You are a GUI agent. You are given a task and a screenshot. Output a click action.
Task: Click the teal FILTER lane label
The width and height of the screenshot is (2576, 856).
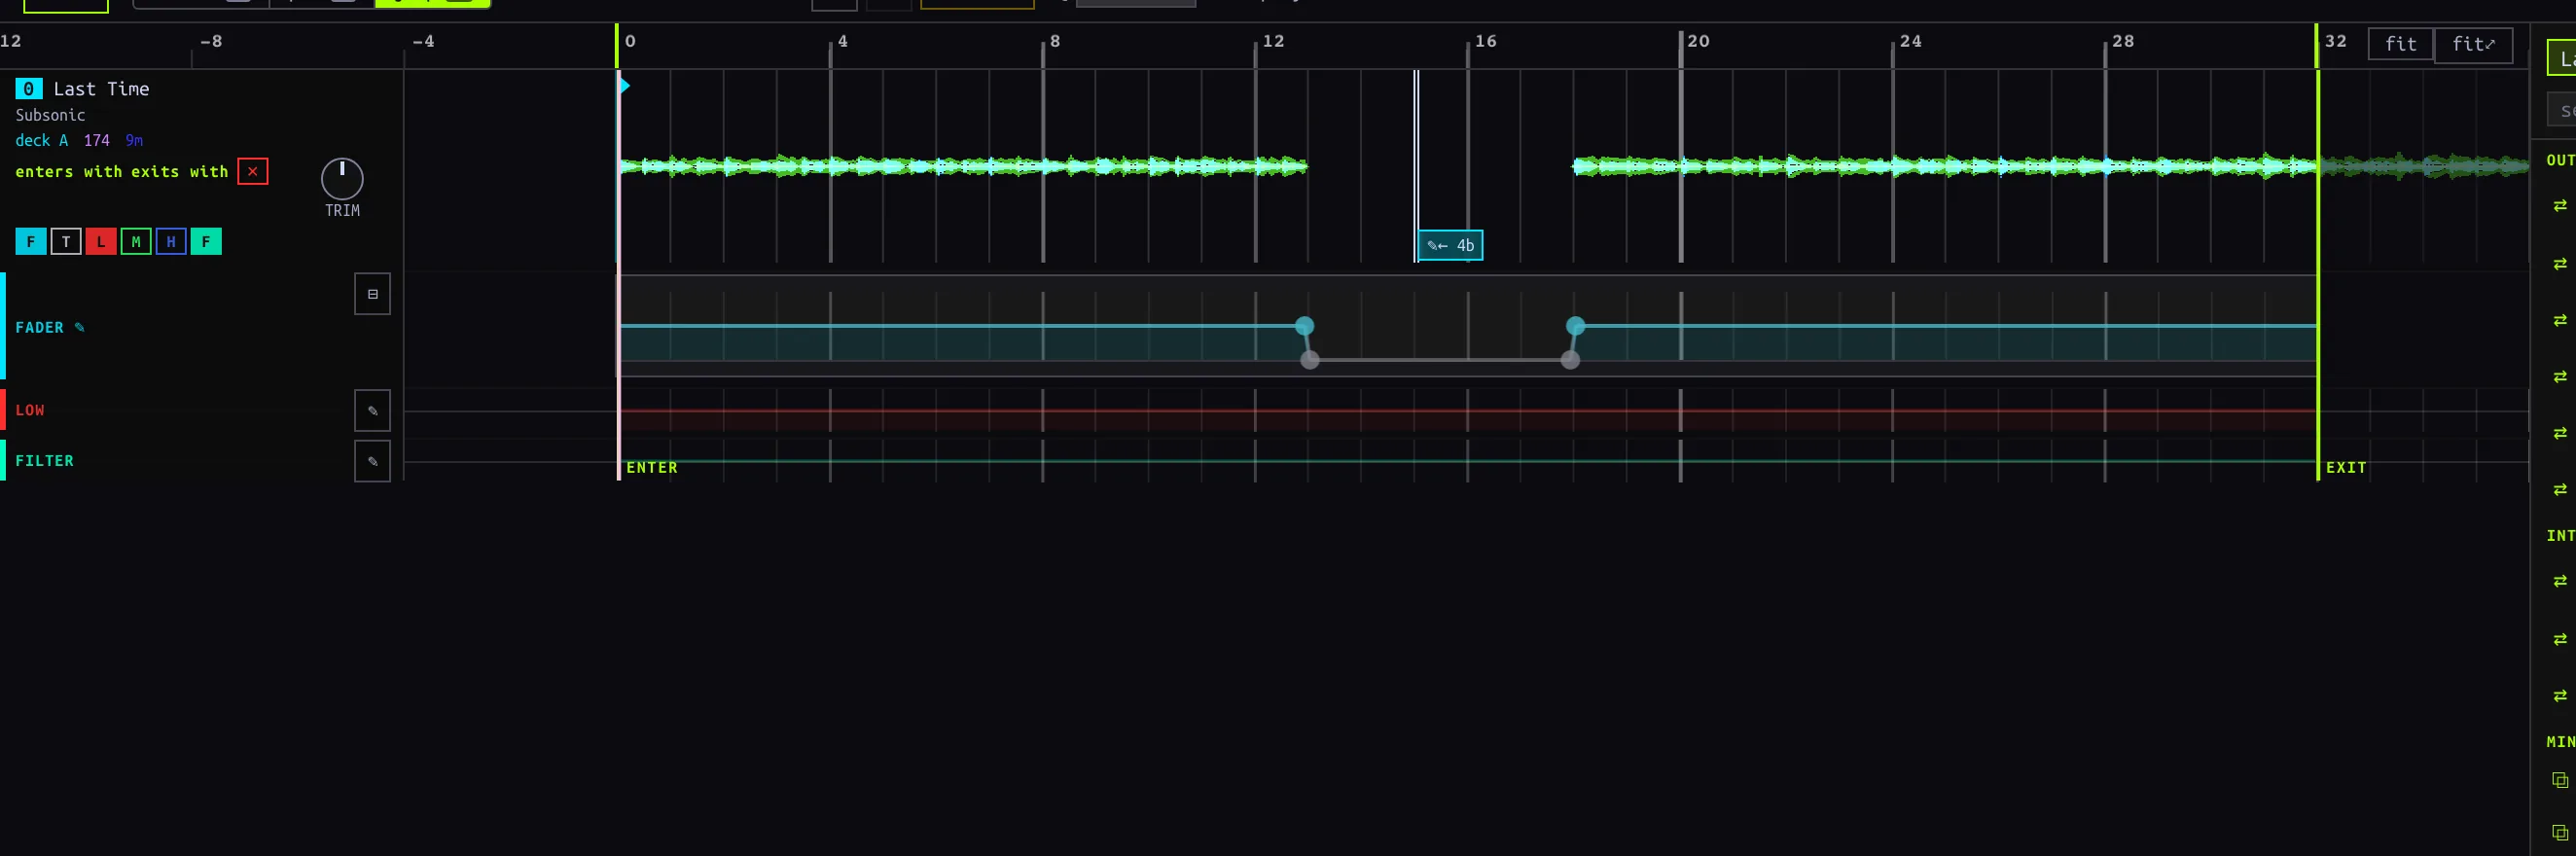point(44,461)
